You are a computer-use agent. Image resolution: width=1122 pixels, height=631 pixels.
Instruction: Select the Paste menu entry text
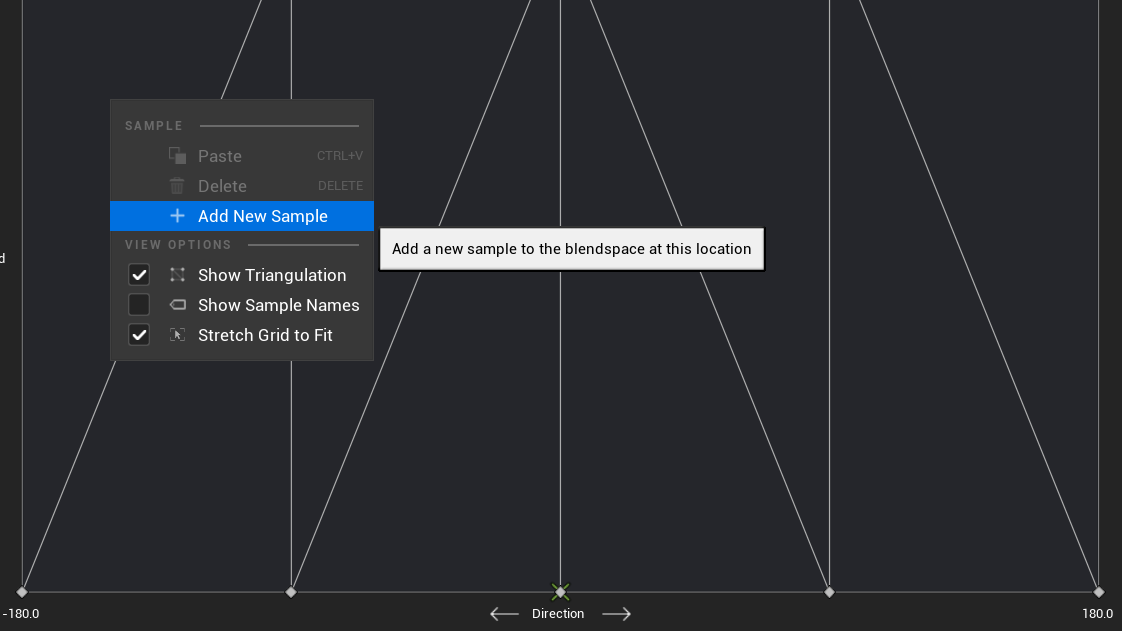coord(220,156)
